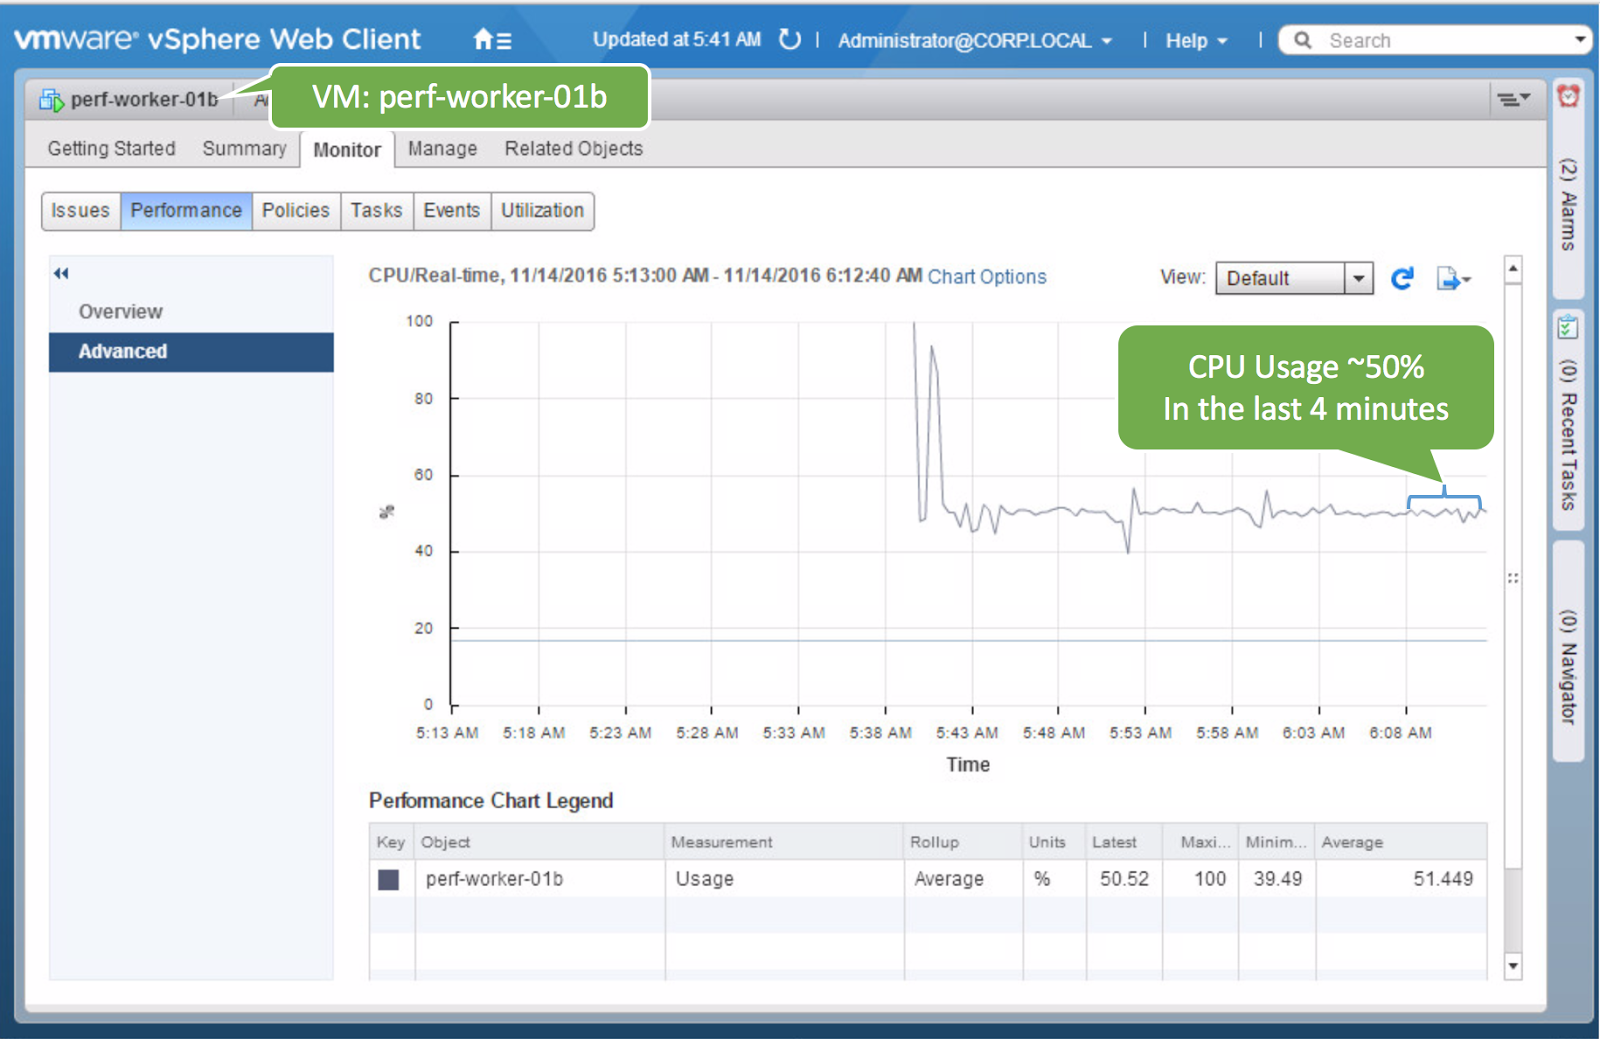Open Chart Options
Viewport: 1600px width, 1039px height.
click(987, 277)
